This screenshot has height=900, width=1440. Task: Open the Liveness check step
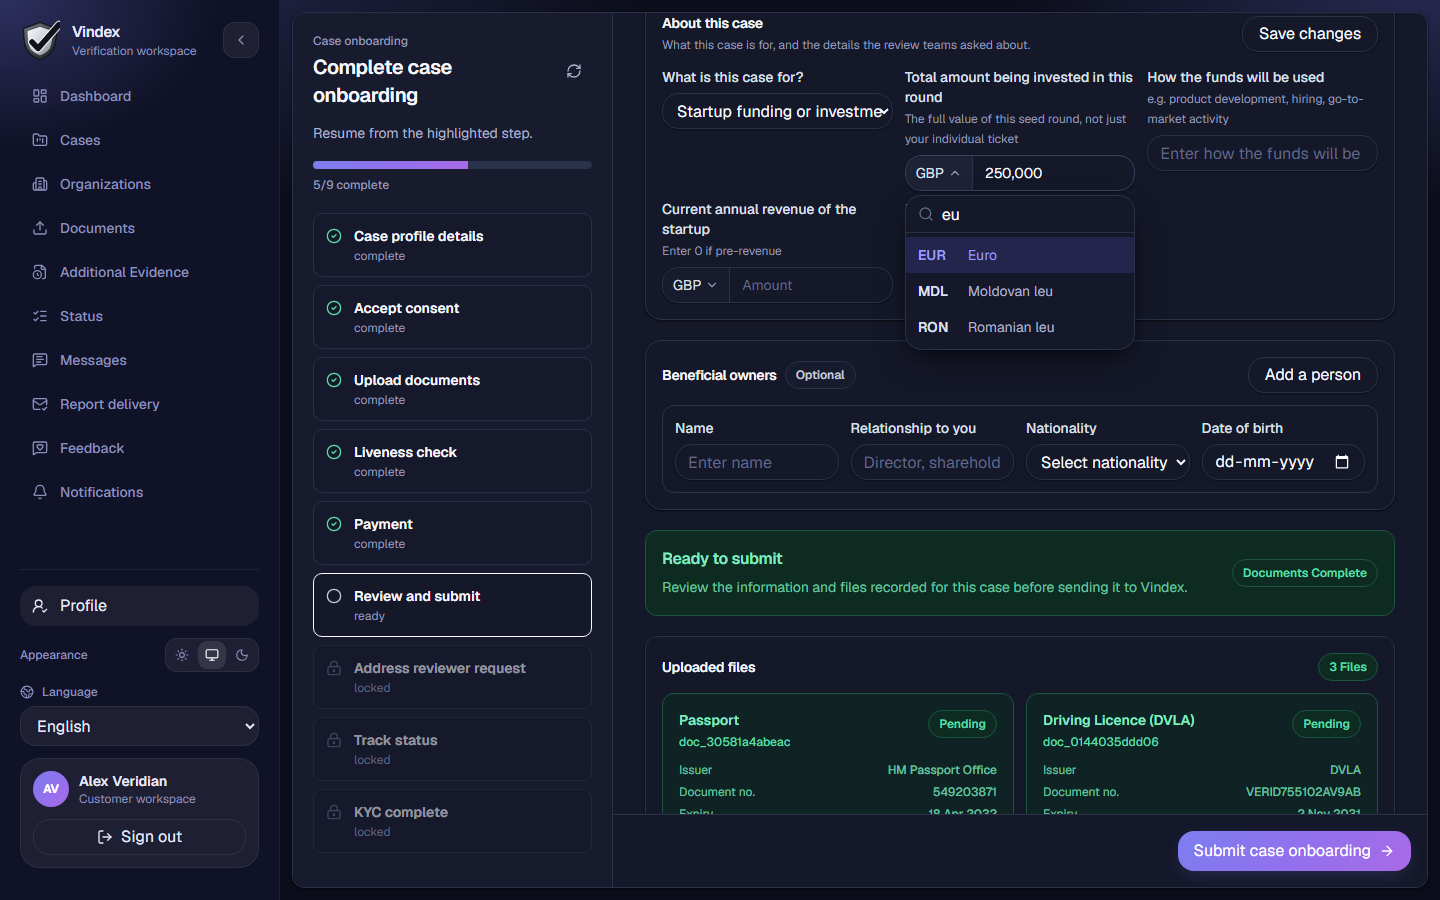pos(452,461)
